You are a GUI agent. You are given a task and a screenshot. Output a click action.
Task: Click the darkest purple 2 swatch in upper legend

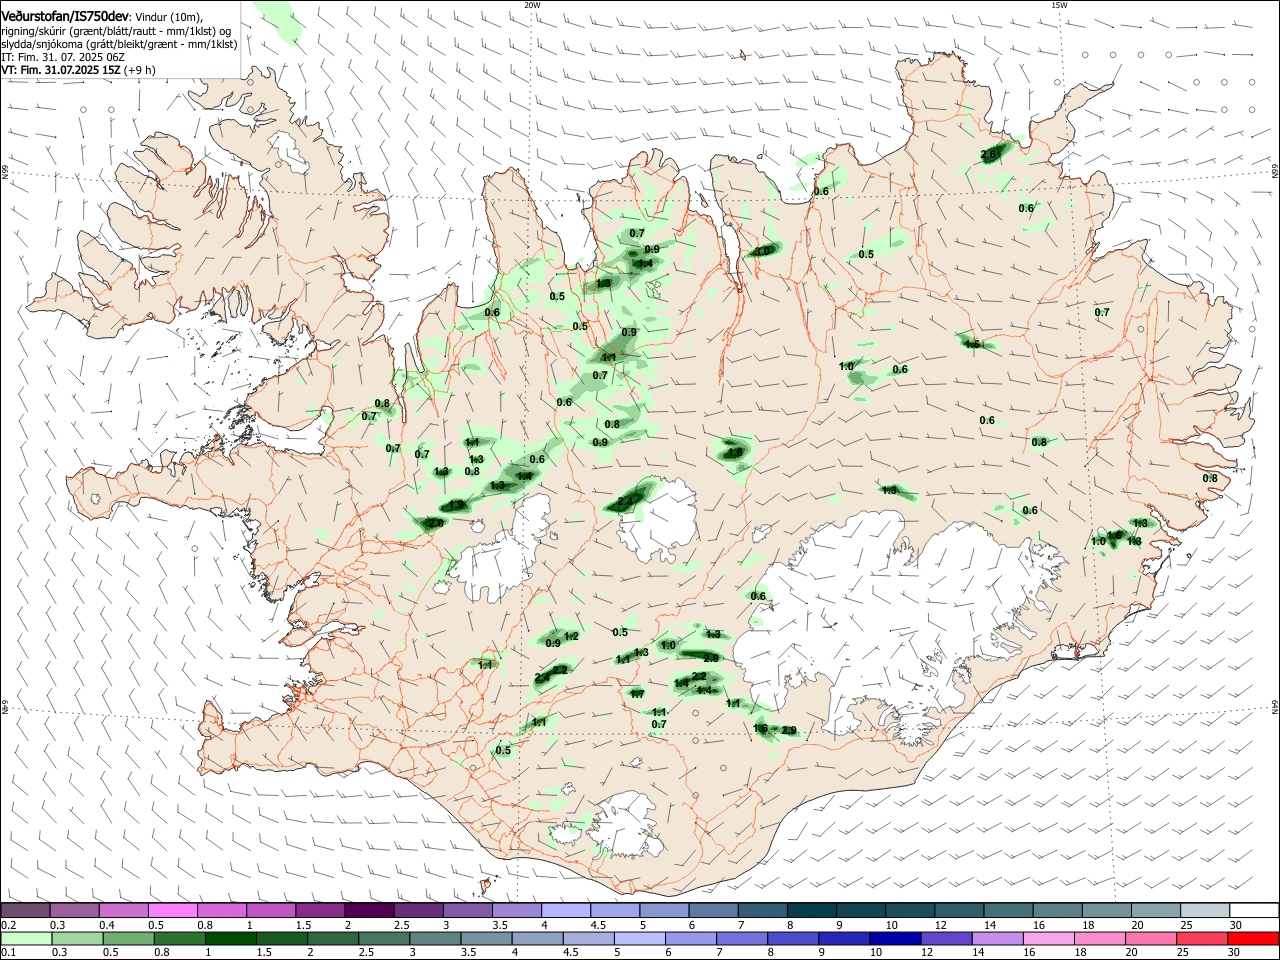(369, 911)
